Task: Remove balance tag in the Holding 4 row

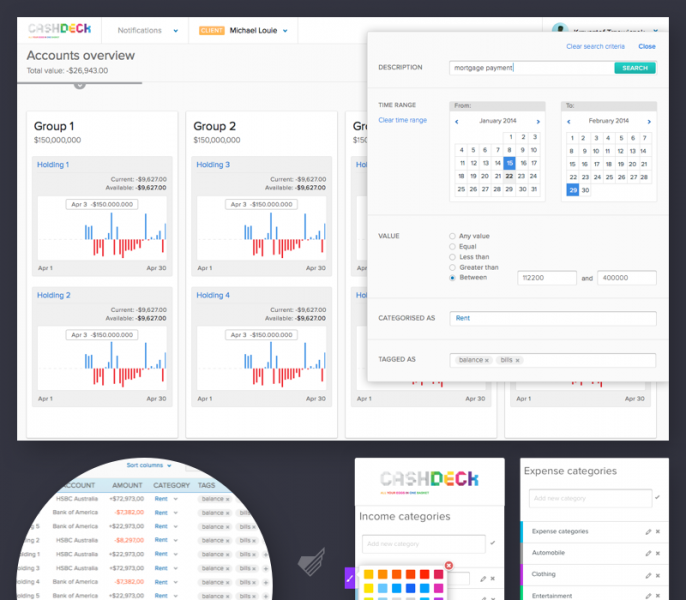Action: point(228,582)
